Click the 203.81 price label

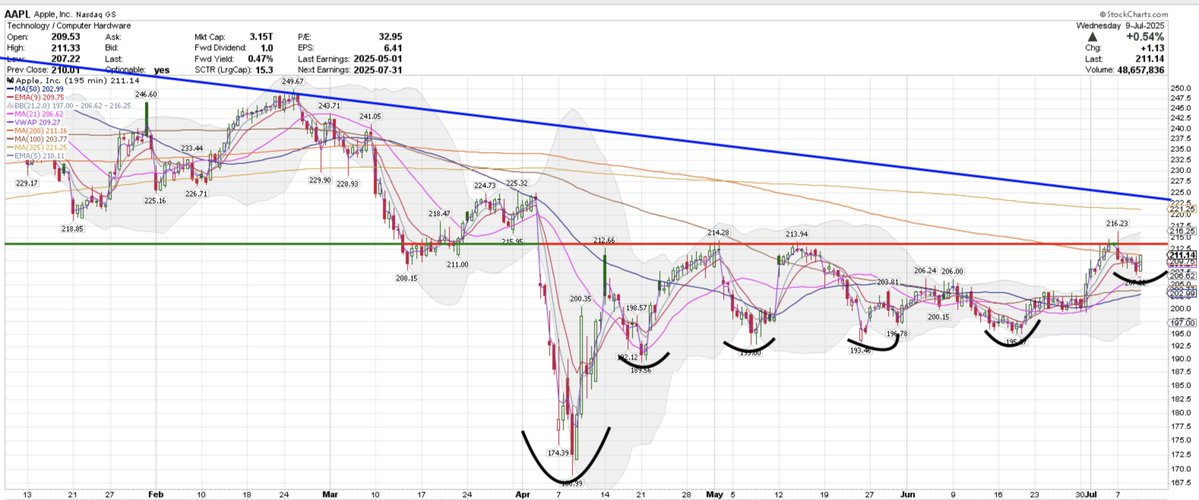click(x=887, y=283)
